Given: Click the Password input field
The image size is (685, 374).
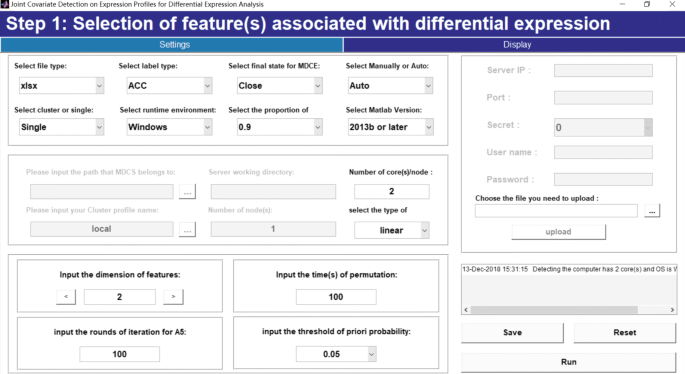Looking at the screenshot, I should (x=603, y=179).
